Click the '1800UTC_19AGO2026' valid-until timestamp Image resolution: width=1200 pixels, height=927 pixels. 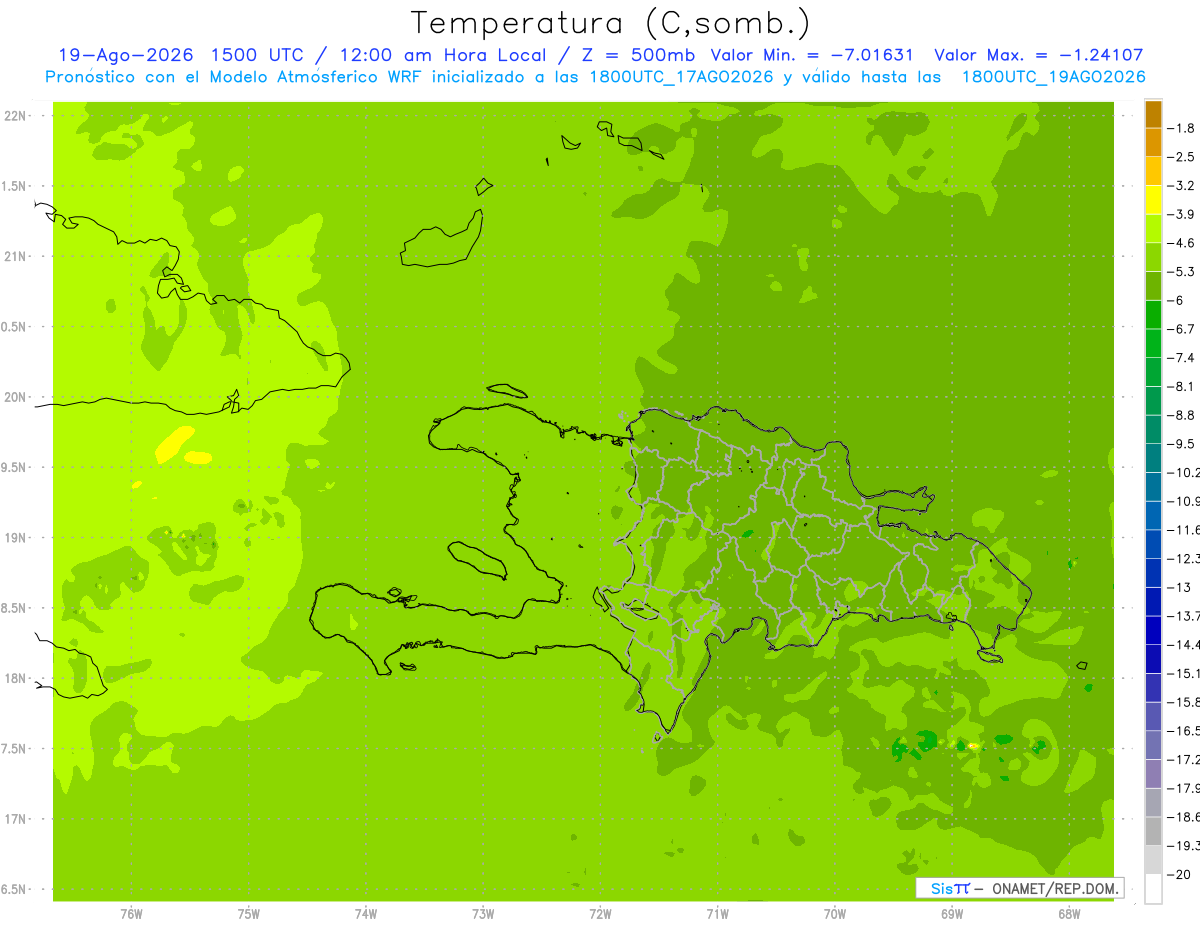click(x=1053, y=77)
